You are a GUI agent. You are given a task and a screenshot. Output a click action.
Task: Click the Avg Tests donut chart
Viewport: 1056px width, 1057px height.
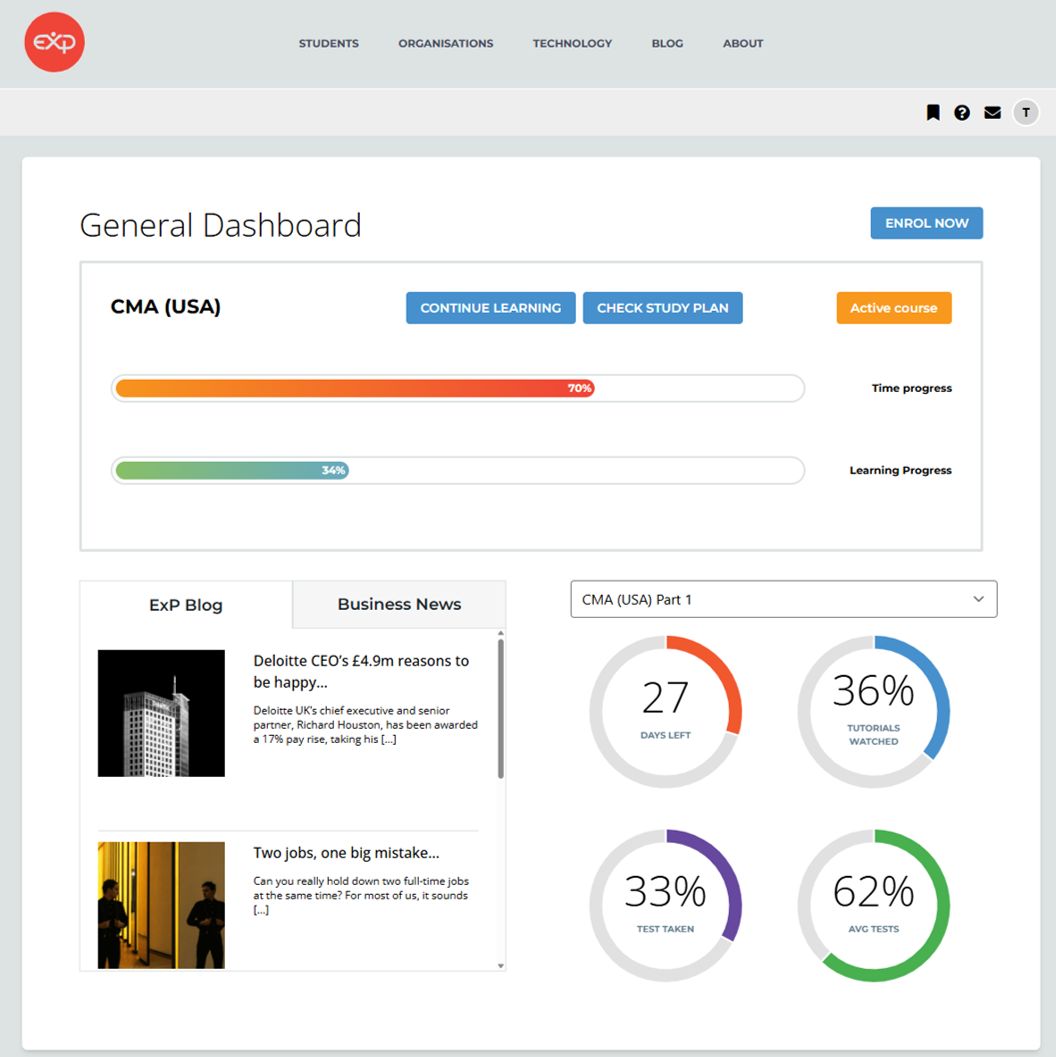[x=873, y=905]
